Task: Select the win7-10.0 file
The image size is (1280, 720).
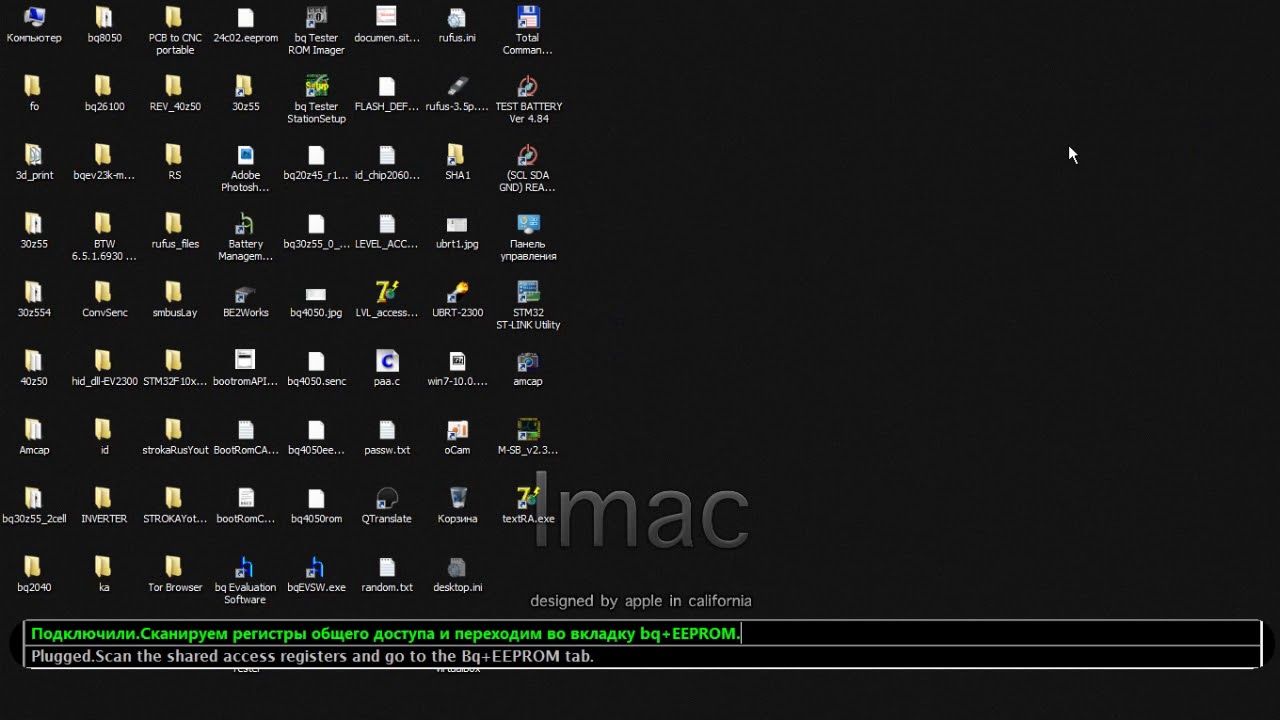Action: pos(457,368)
